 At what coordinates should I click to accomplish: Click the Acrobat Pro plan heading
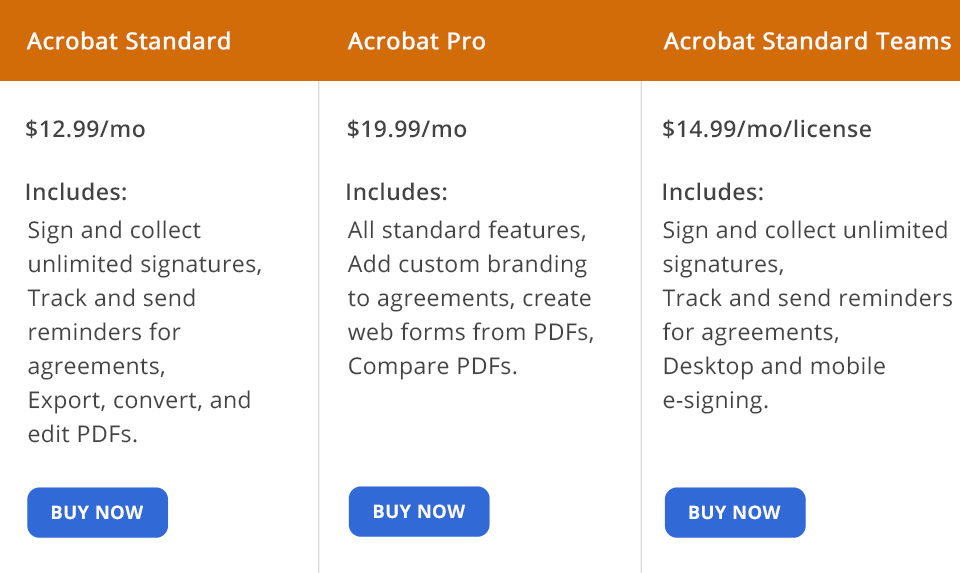coord(417,42)
